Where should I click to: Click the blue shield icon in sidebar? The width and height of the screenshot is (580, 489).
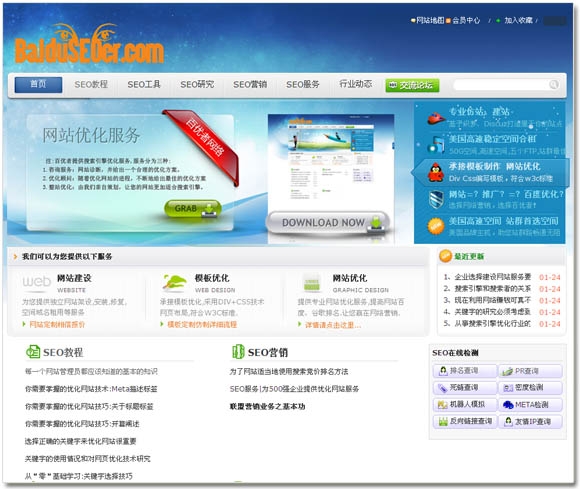tap(436, 200)
